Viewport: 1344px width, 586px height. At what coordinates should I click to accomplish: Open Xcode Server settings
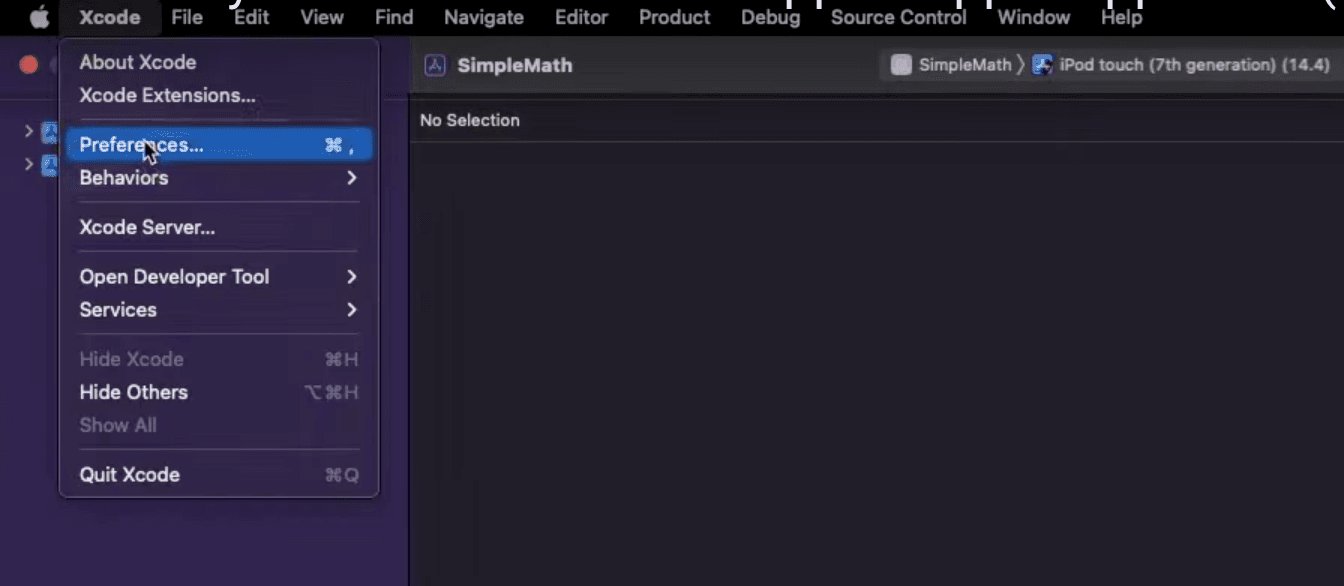pyautogui.click(x=146, y=227)
